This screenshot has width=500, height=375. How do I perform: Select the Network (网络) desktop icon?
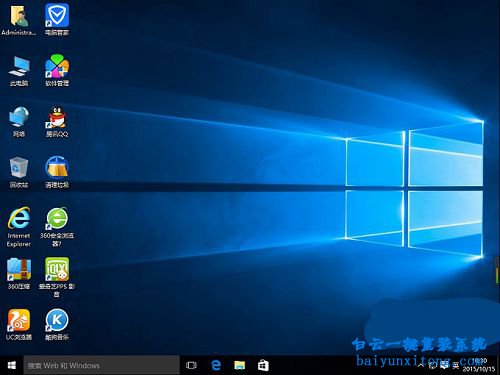pyautogui.click(x=19, y=122)
